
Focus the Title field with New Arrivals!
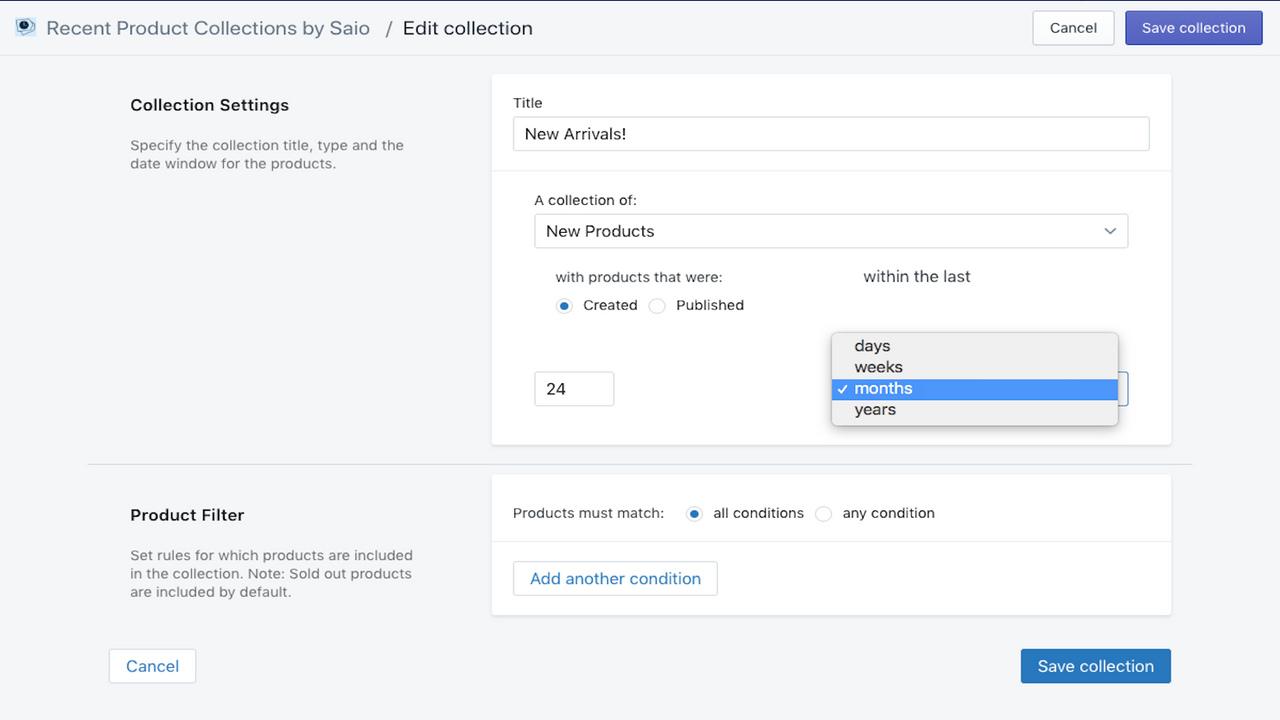click(x=830, y=134)
